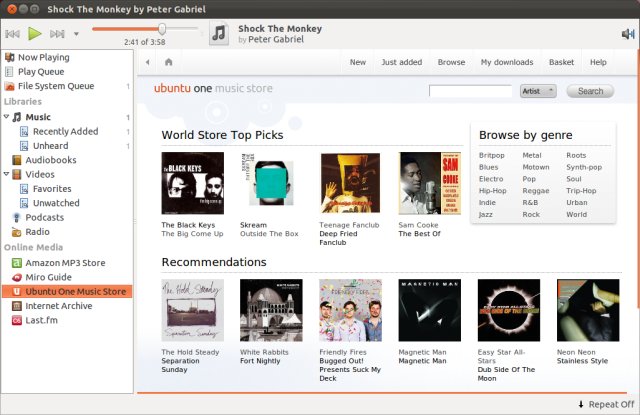This screenshot has width=640, height=415.
Task: Open the New tab in the store
Action: coord(358,62)
